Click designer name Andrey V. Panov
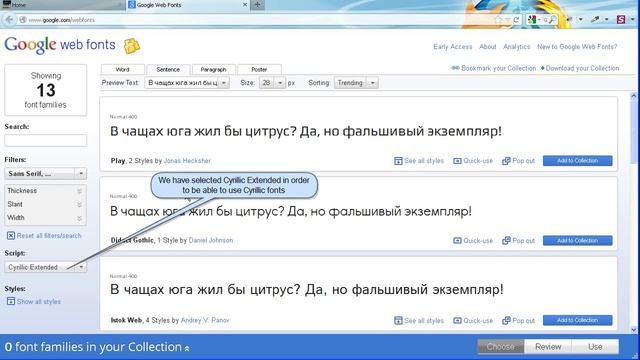This screenshot has width=640, height=360. pos(205,320)
